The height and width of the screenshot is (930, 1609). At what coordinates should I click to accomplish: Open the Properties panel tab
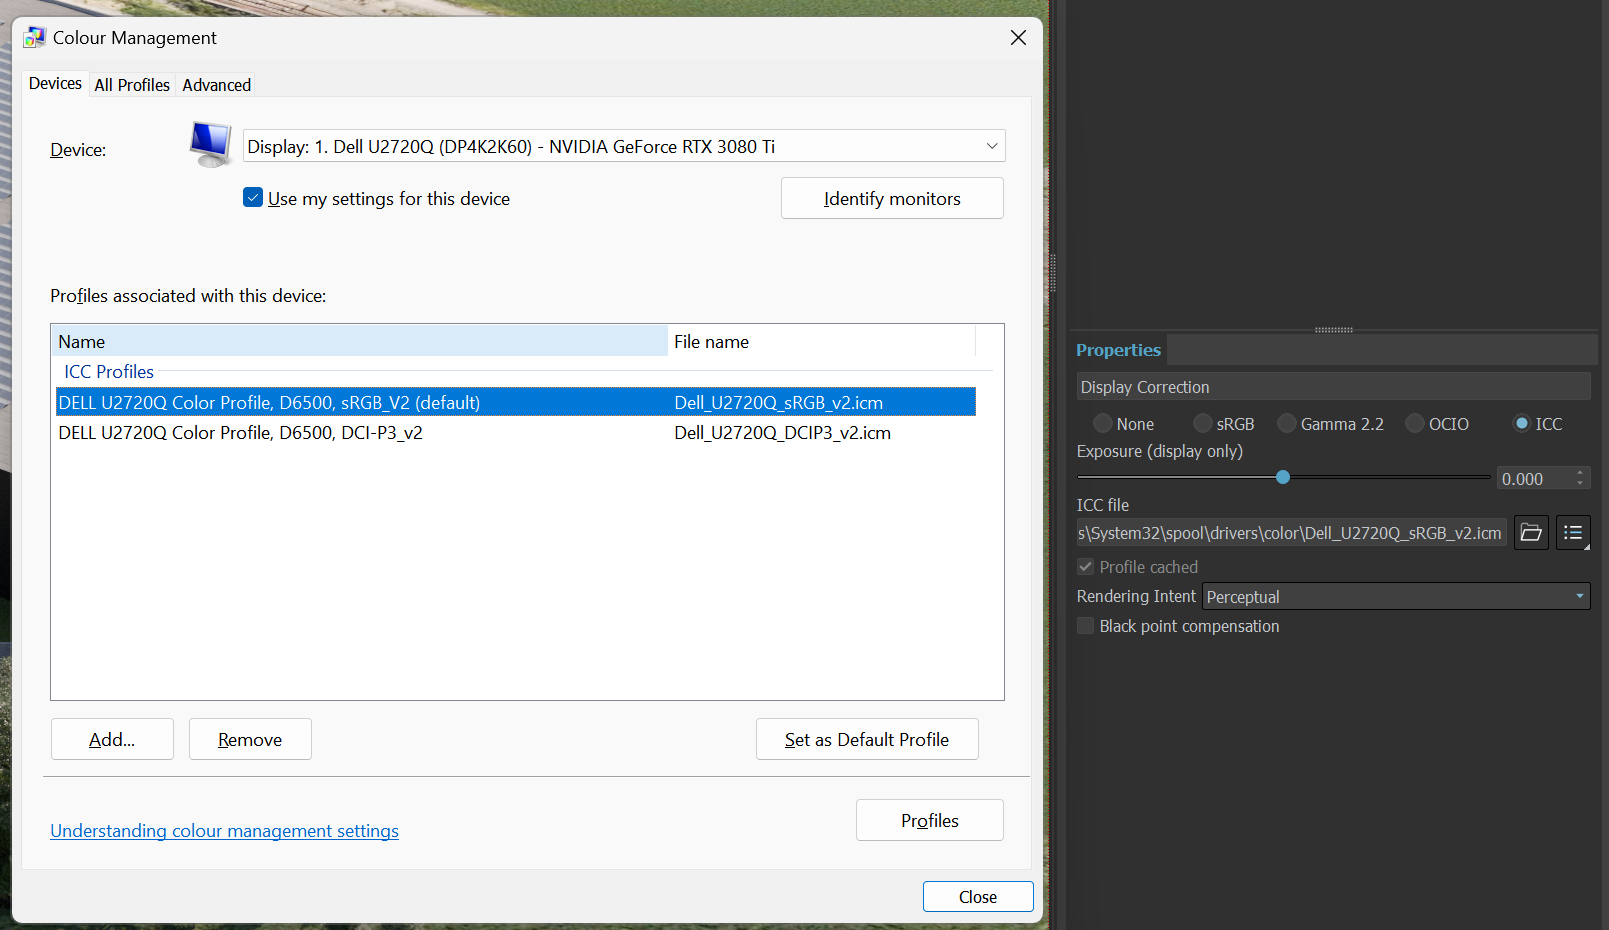pyautogui.click(x=1118, y=350)
